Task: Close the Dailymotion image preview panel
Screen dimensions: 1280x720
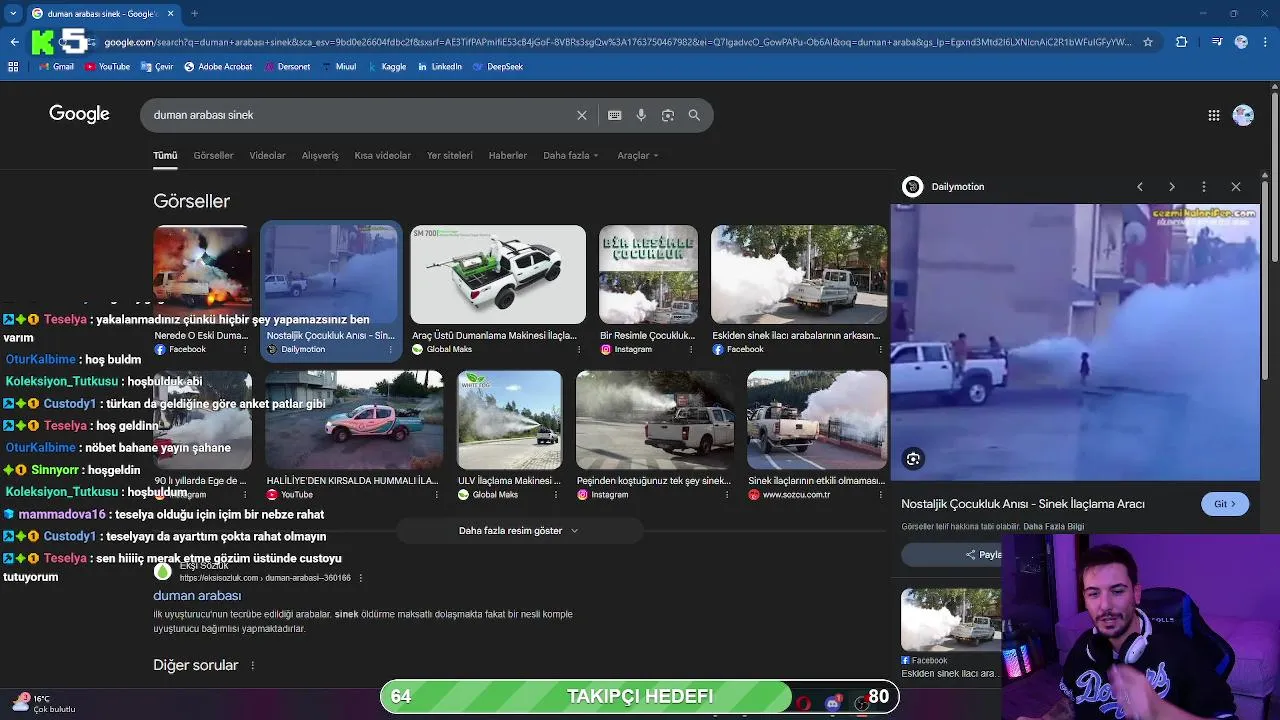Action: tap(1236, 187)
